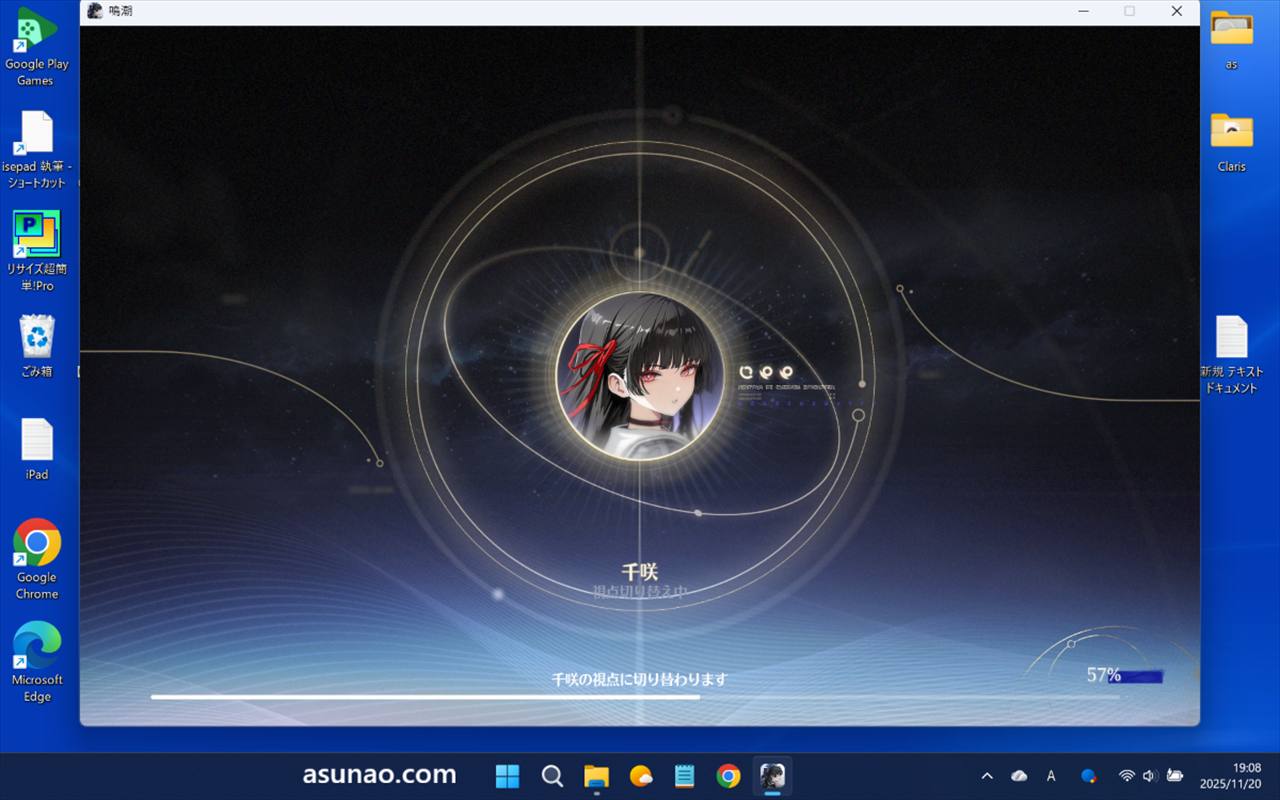Image resolution: width=1280 pixels, height=800 pixels.
Task: Click the weather icon in taskbar
Action: (641, 776)
